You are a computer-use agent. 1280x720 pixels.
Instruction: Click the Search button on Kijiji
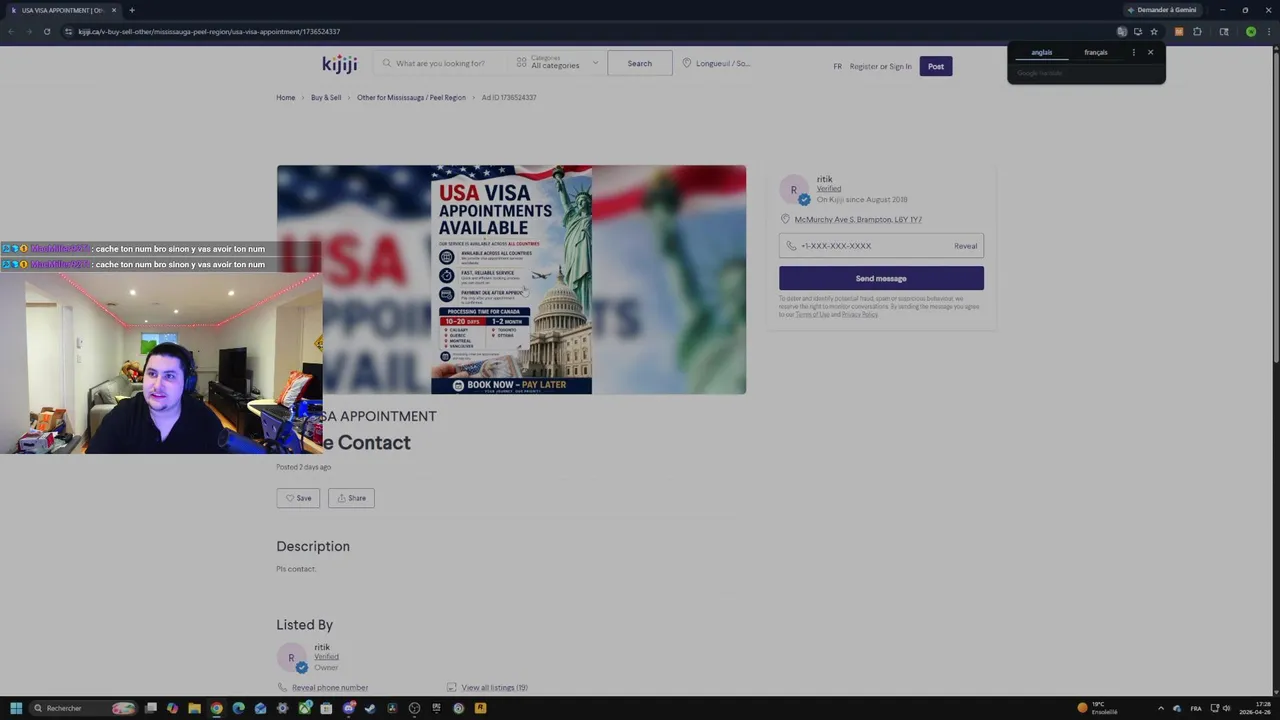click(x=639, y=63)
